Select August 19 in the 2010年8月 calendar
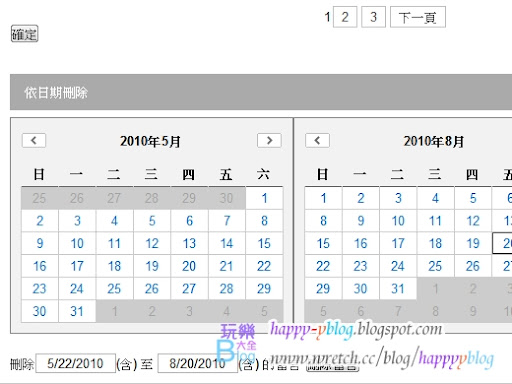The image size is (512, 384). [473, 243]
